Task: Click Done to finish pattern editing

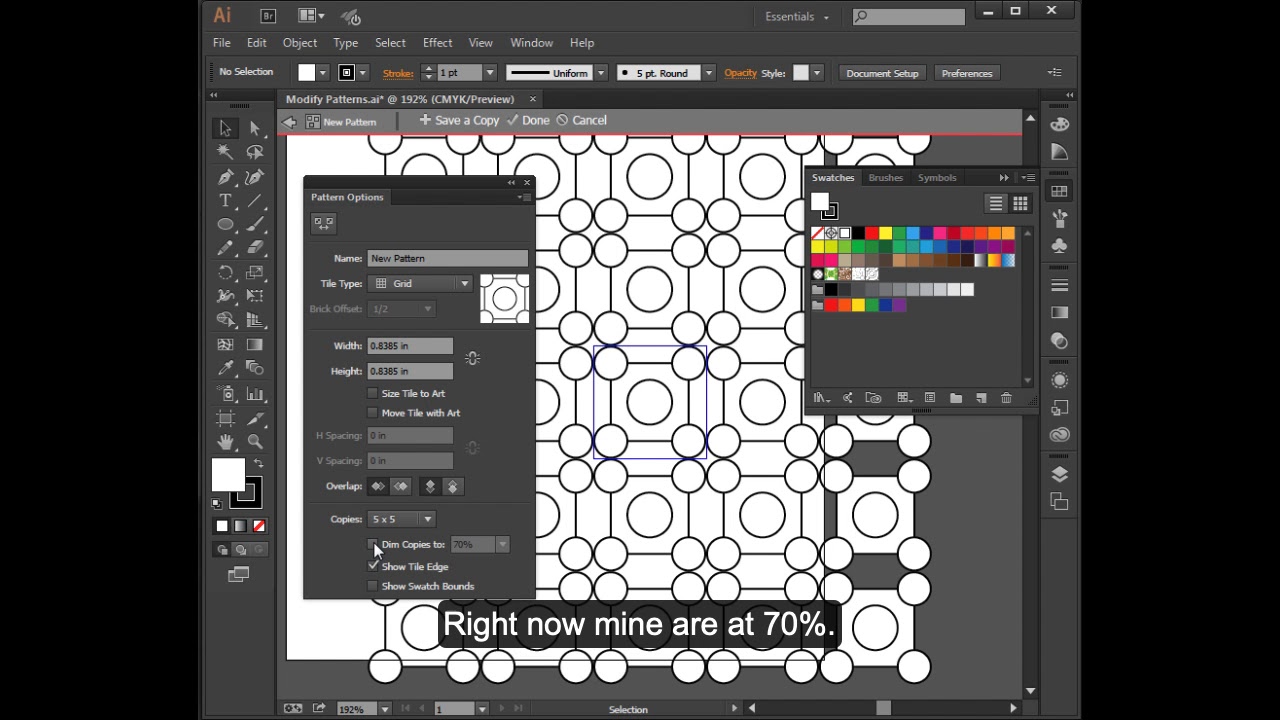Action: (x=528, y=120)
